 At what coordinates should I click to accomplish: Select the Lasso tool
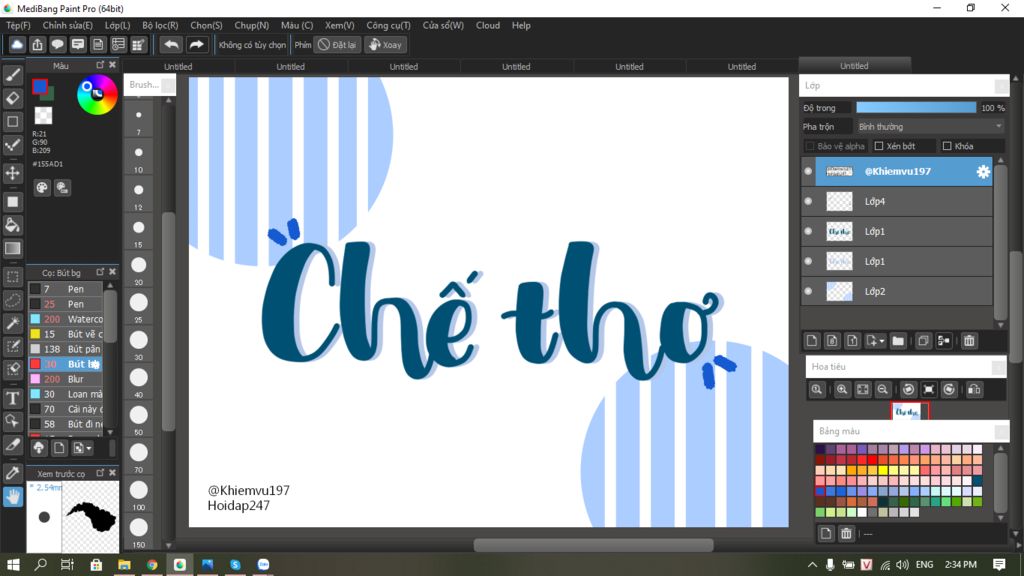[x=12, y=300]
